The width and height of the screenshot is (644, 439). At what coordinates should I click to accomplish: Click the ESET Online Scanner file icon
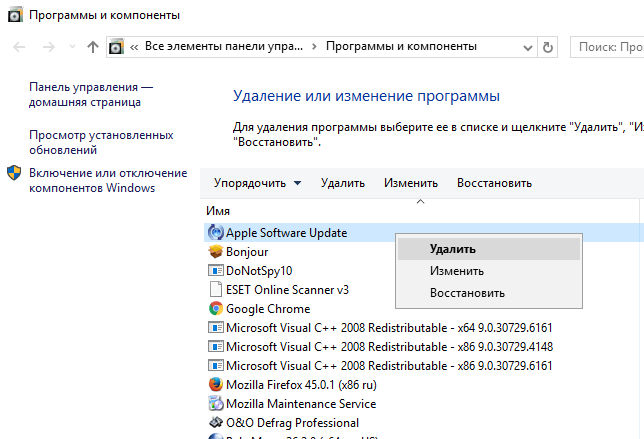pyautogui.click(x=216, y=289)
